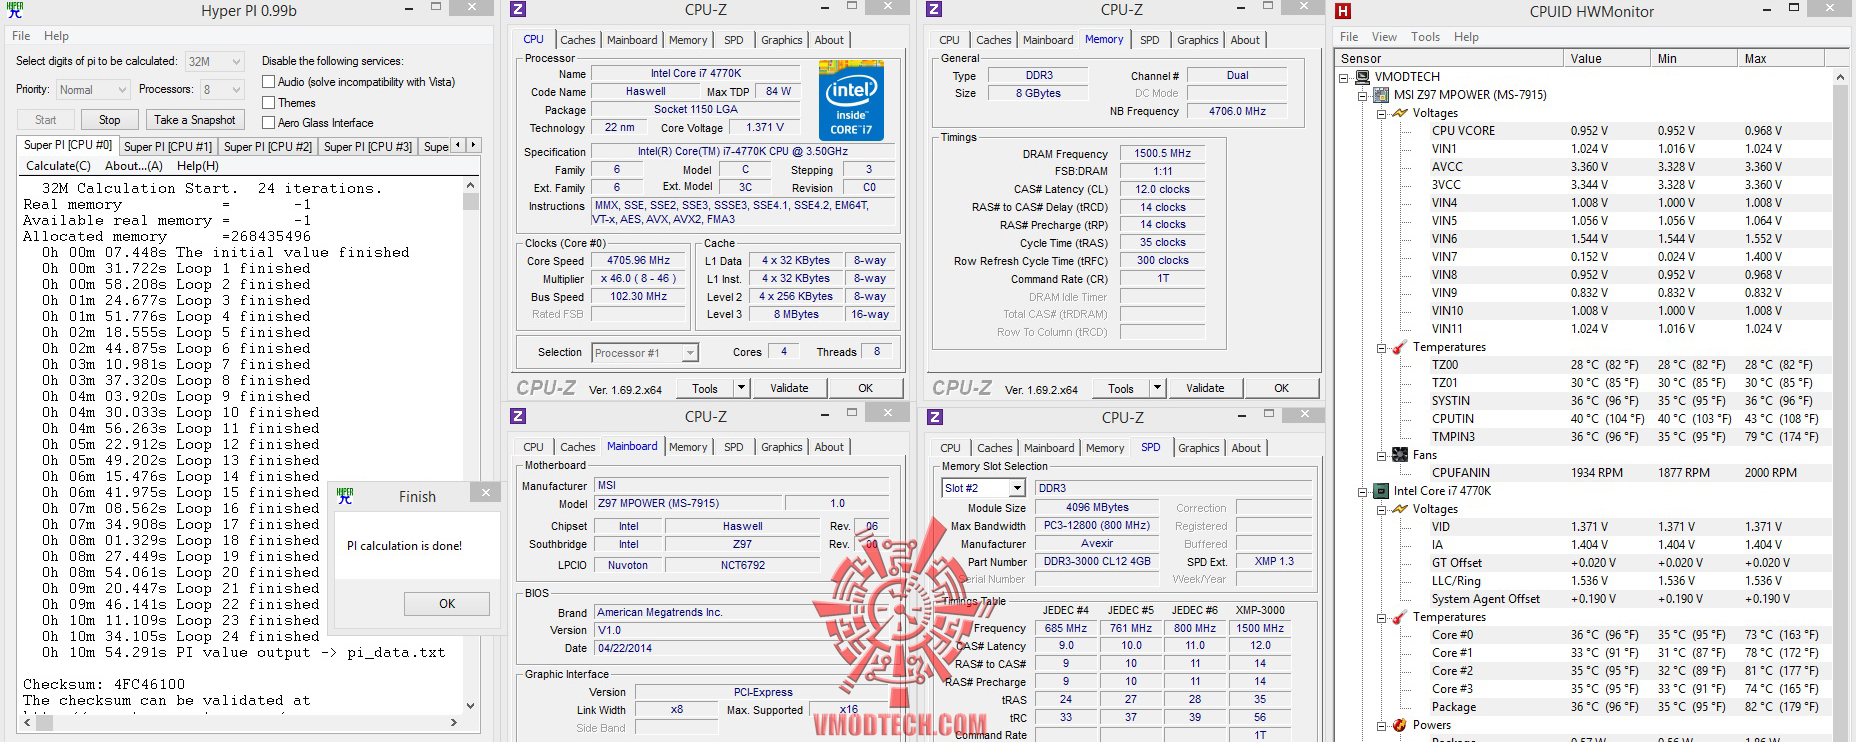Click the Stop button in Hyper PI

(110, 120)
